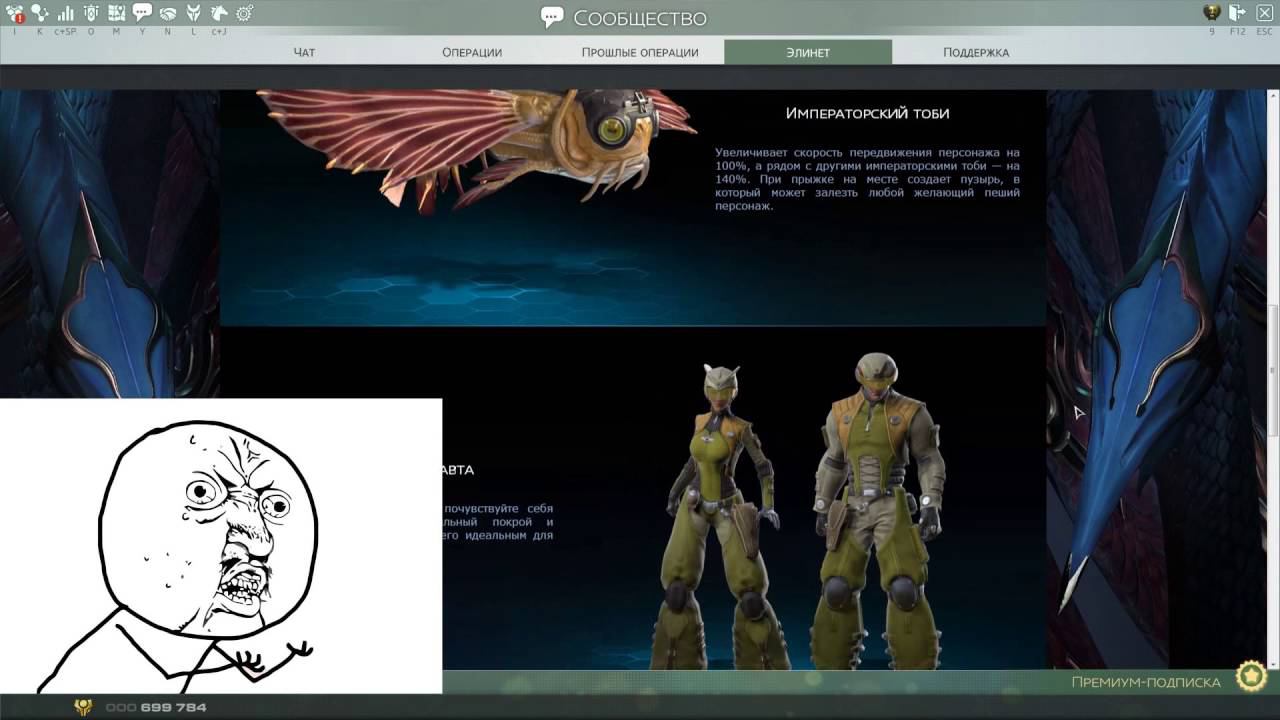Open the mask icon (L)
This screenshot has width=1280, height=720.
[193, 13]
